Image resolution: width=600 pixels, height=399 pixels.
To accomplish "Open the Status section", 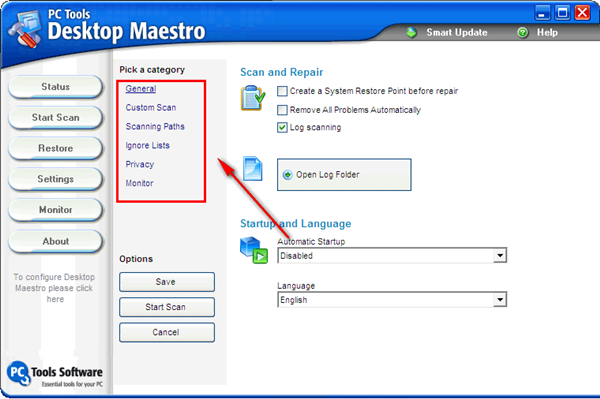I will [55, 87].
